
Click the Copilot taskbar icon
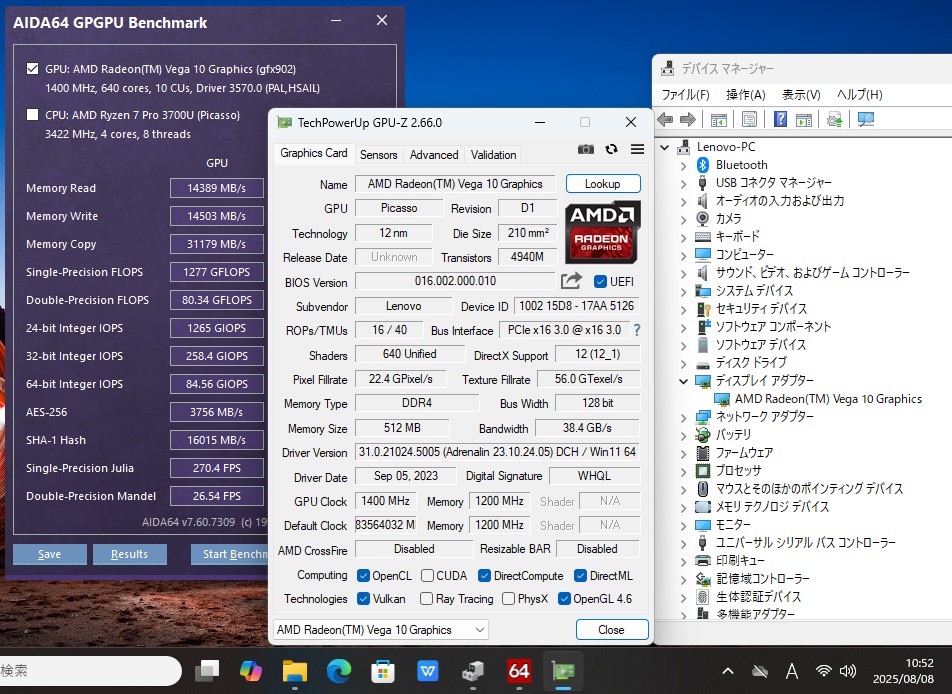point(250,671)
